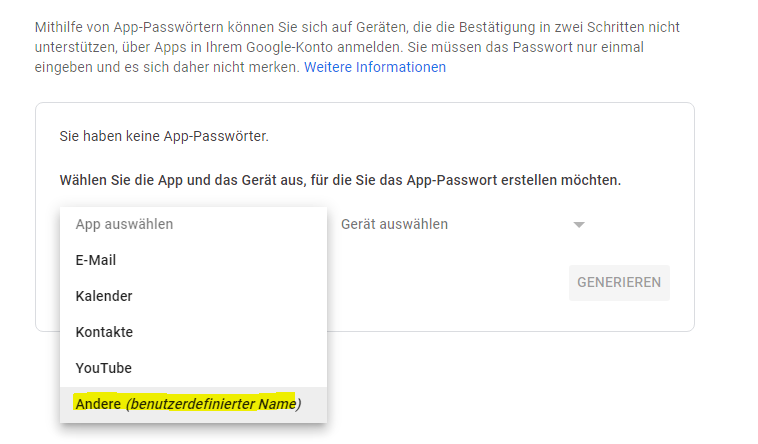
Task: Click the yellow highlighted 'Andere' word
Action: coord(98,404)
